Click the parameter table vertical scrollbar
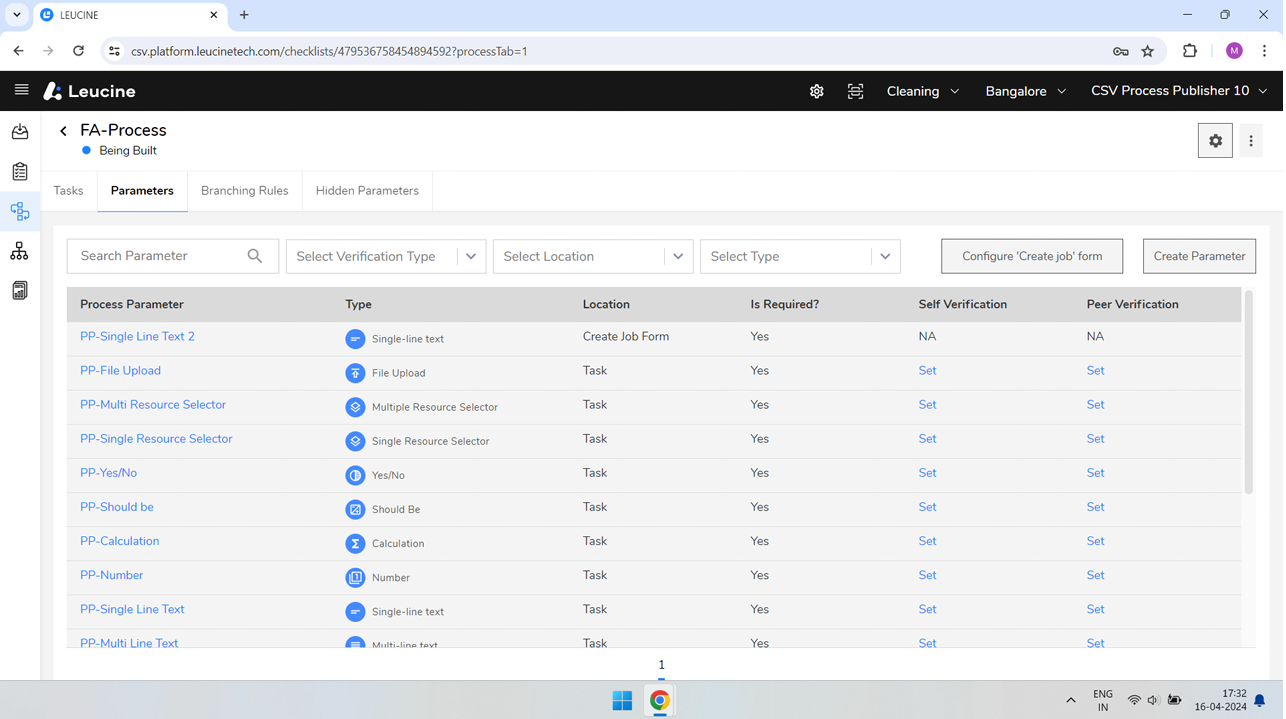Viewport: 1286px width, 719px height. pos(1248,392)
